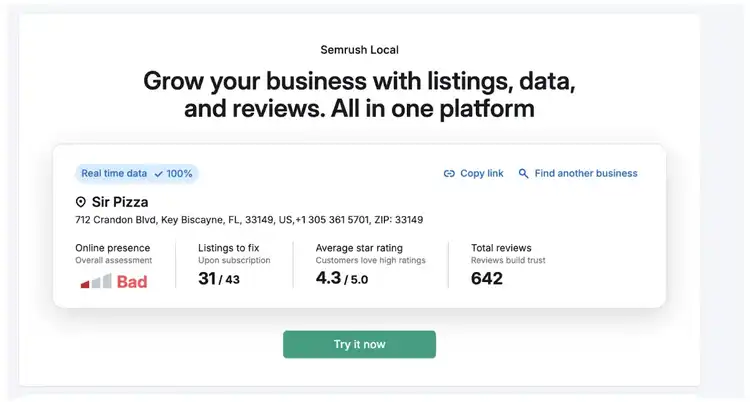Click the Bad online presence rating
The width and height of the screenshot is (750, 402).
[x=132, y=282]
